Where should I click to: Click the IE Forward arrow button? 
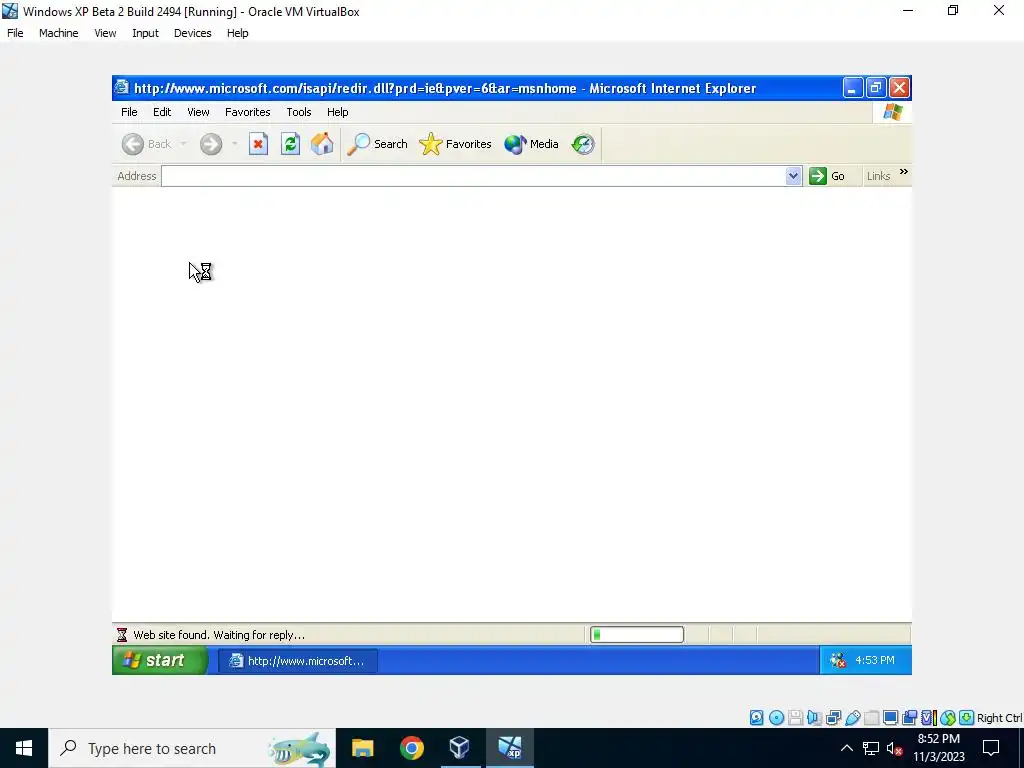210,144
